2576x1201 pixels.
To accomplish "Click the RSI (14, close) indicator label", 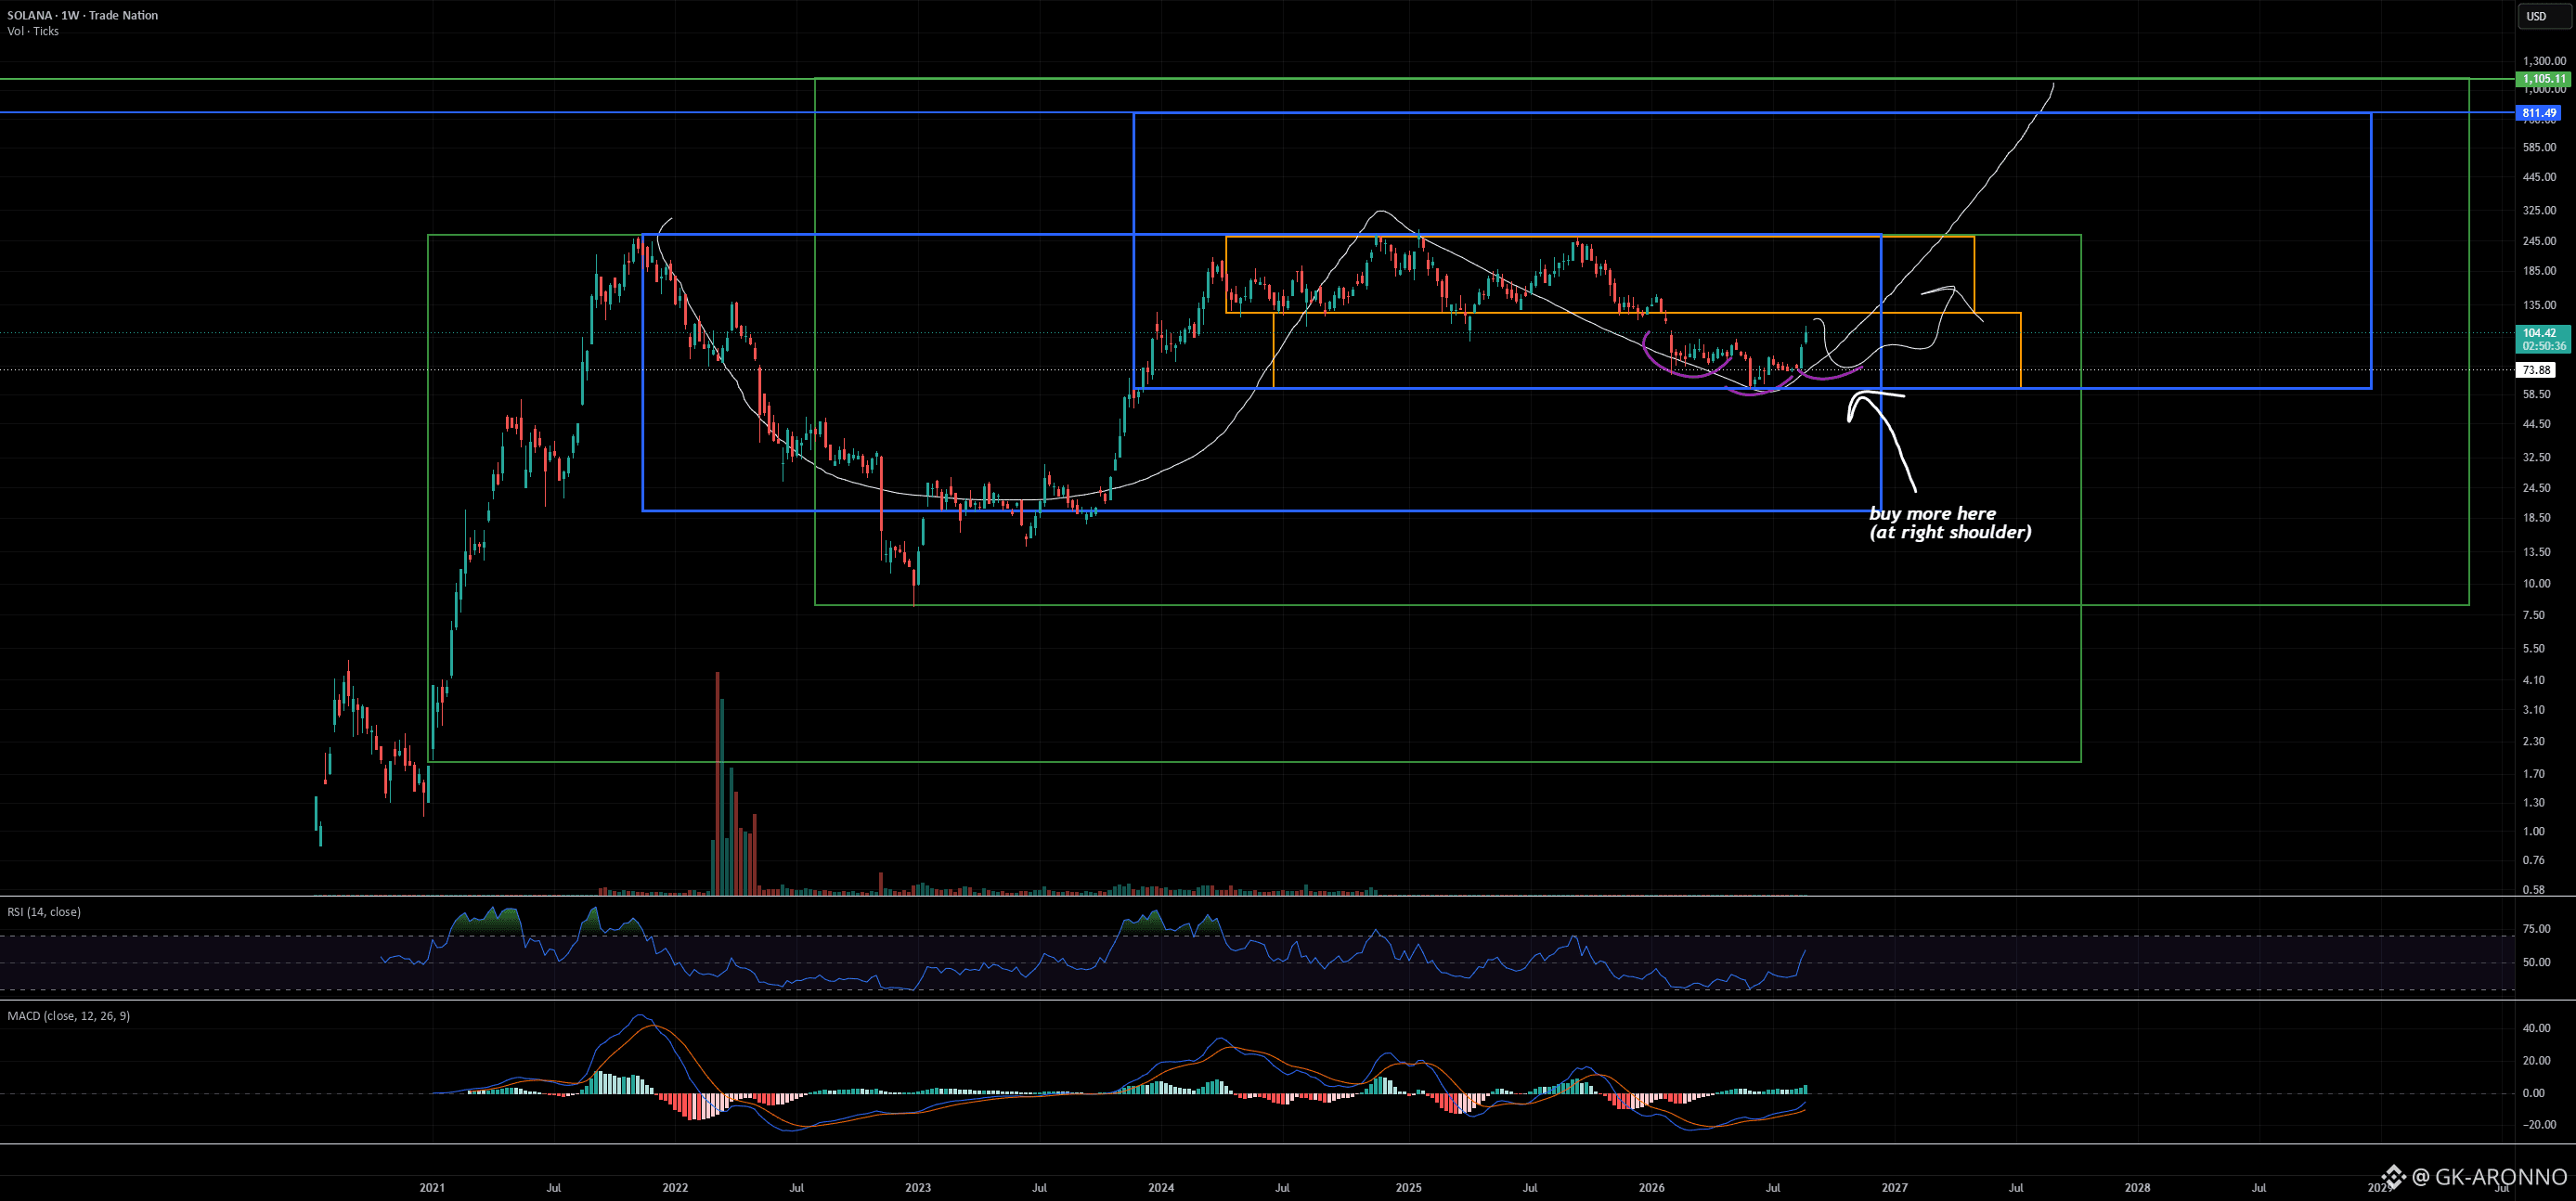I will tap(44, 912).
